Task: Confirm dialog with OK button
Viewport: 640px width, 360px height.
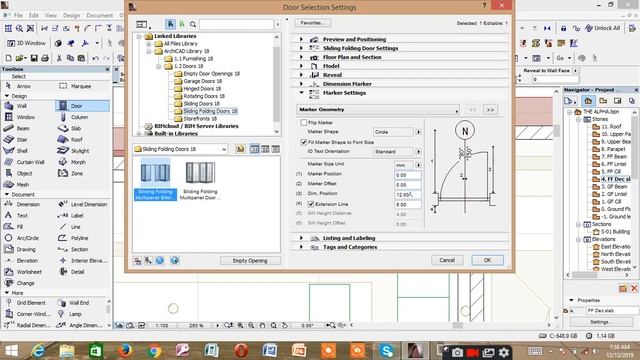Action: click(x=487, y=260)
